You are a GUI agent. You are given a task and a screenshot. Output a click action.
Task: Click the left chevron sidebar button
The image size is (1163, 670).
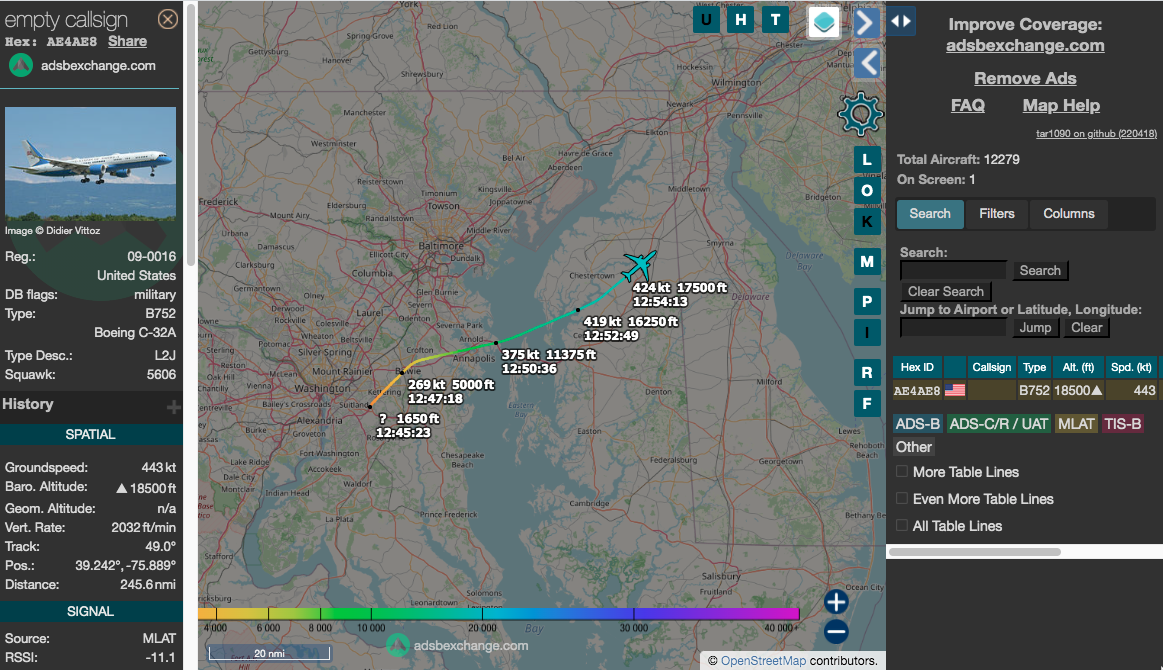[x=866, y=63]
